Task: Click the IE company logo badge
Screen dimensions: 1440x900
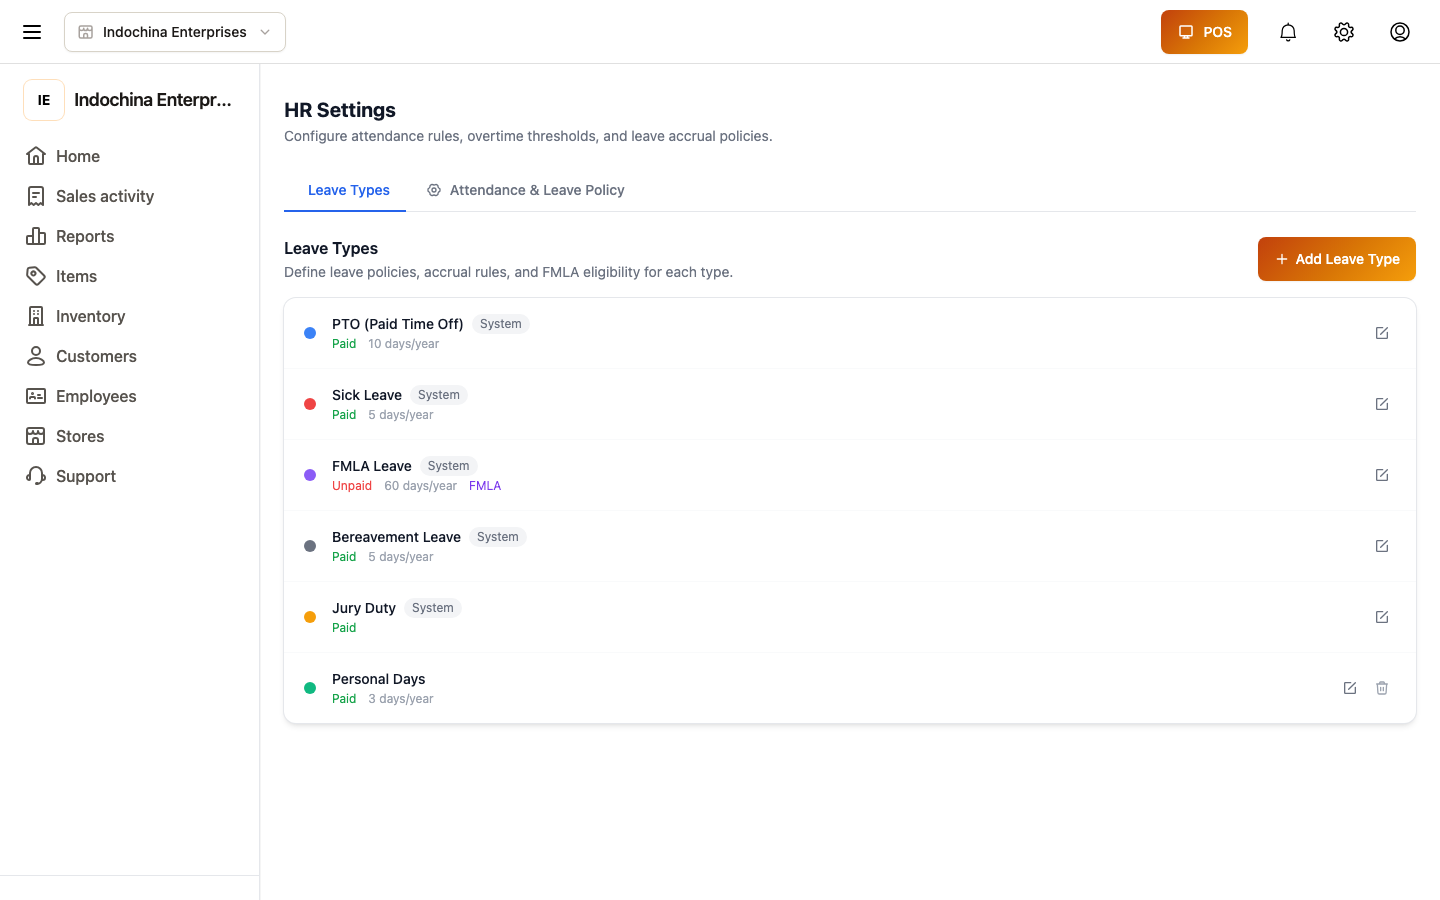Action: (x=44, y=100)
